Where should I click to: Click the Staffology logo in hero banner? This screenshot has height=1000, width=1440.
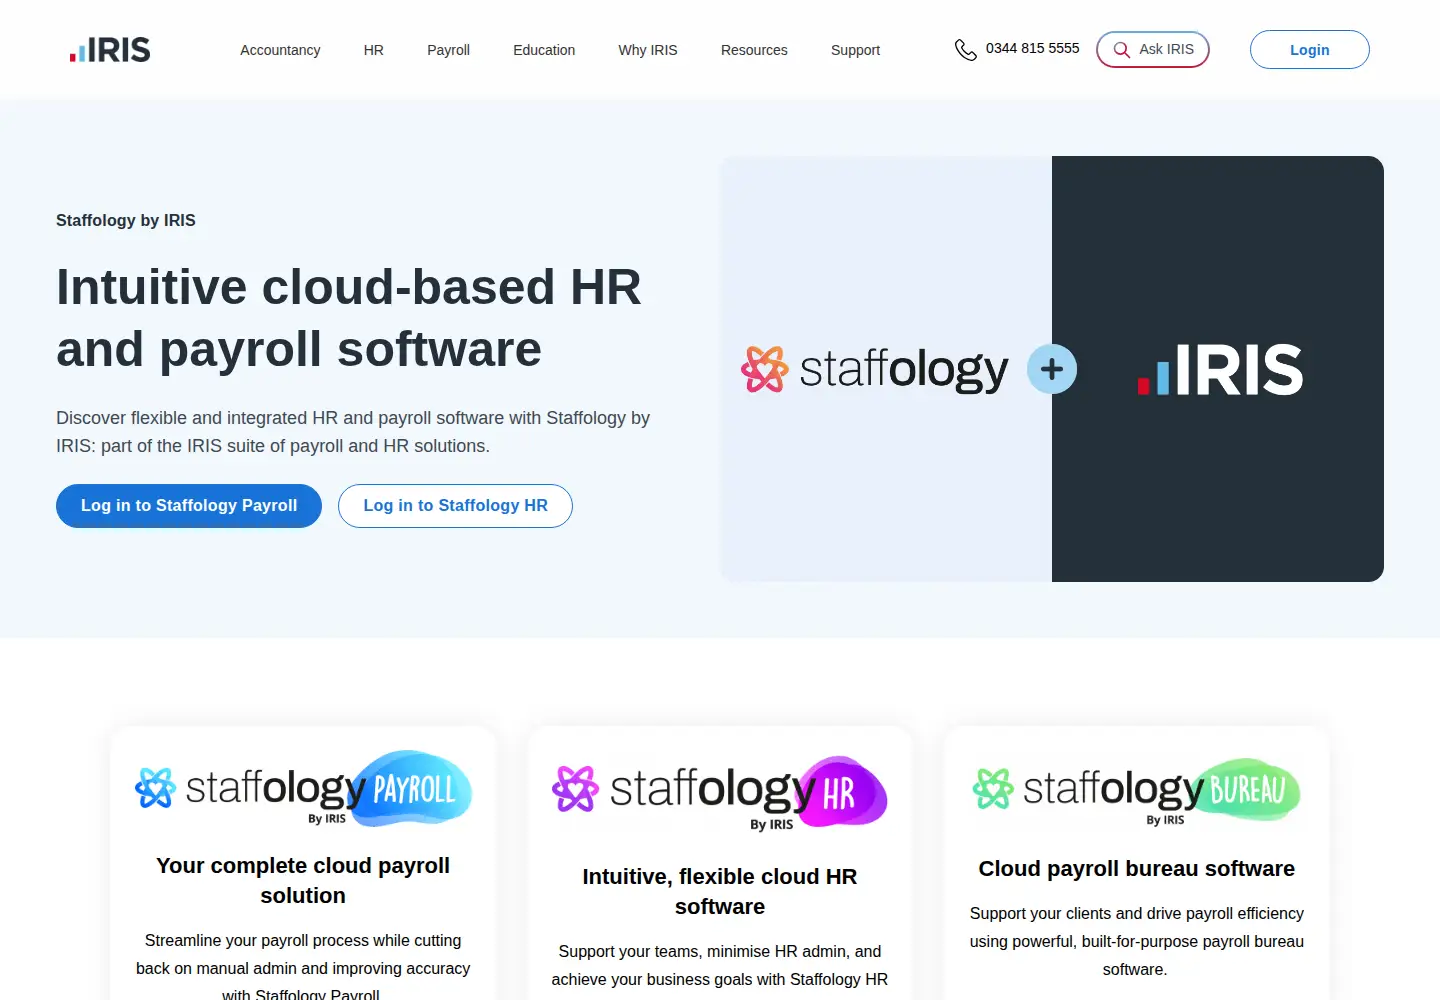pos(875,369)
